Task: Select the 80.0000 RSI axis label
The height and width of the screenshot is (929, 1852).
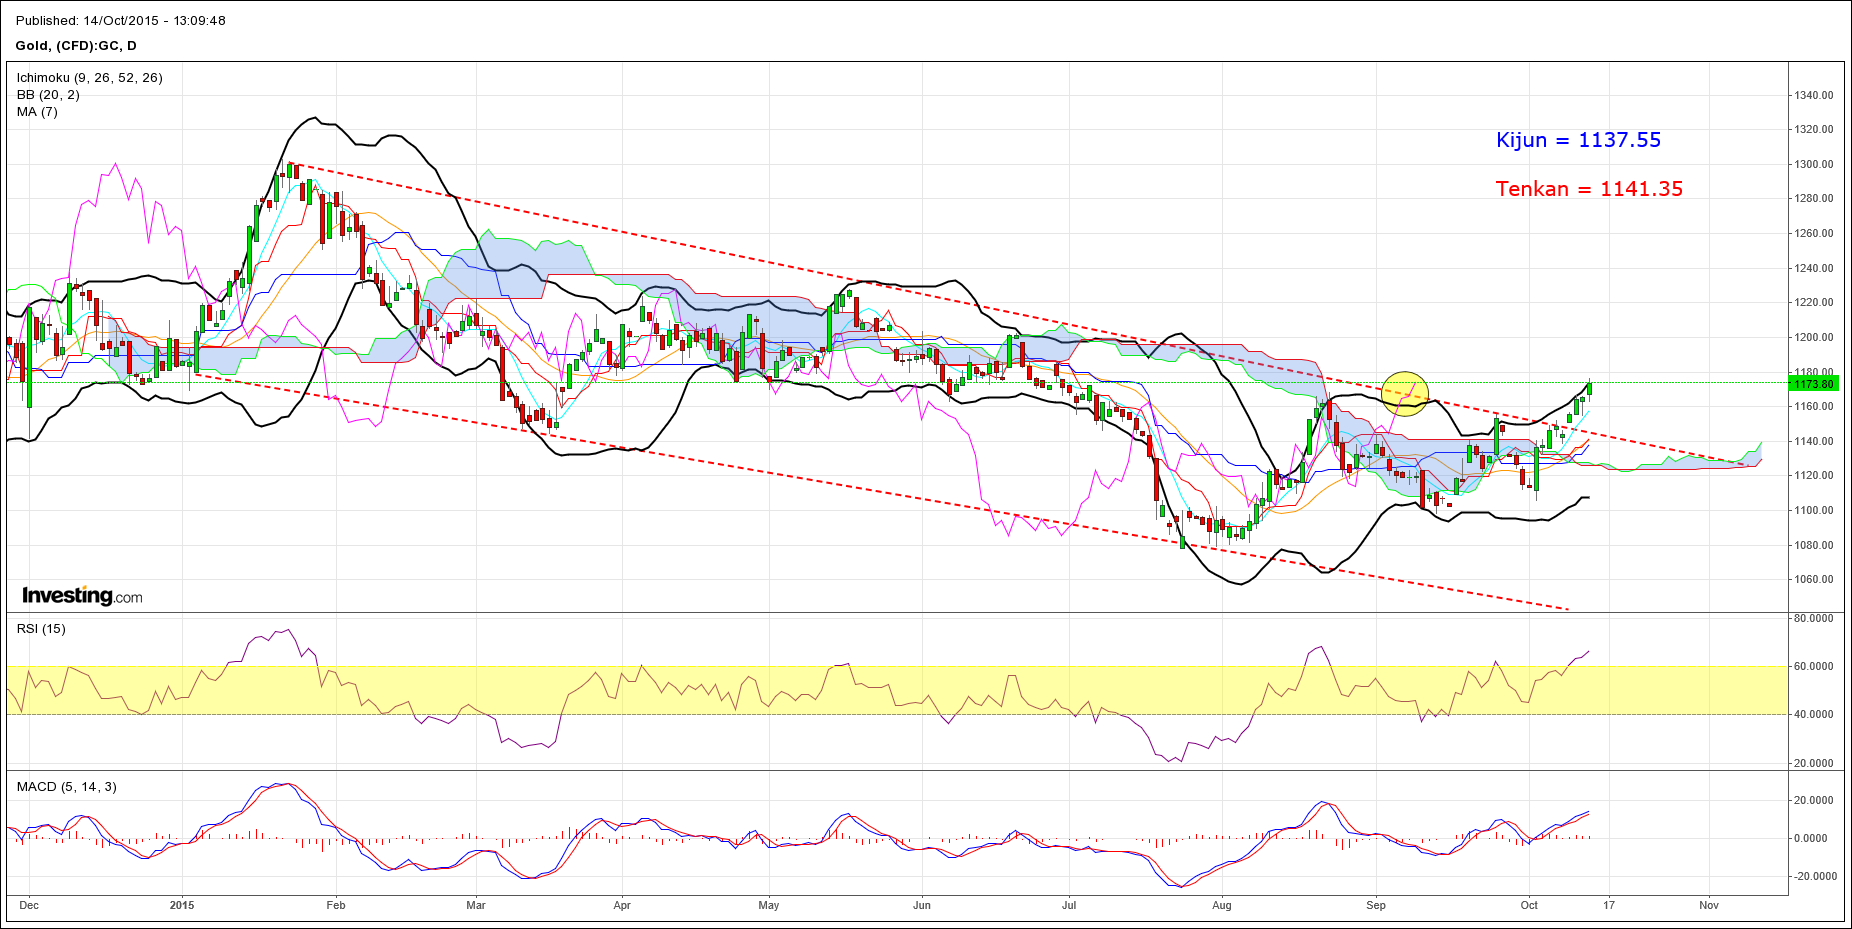Action: click(1814, 619)
